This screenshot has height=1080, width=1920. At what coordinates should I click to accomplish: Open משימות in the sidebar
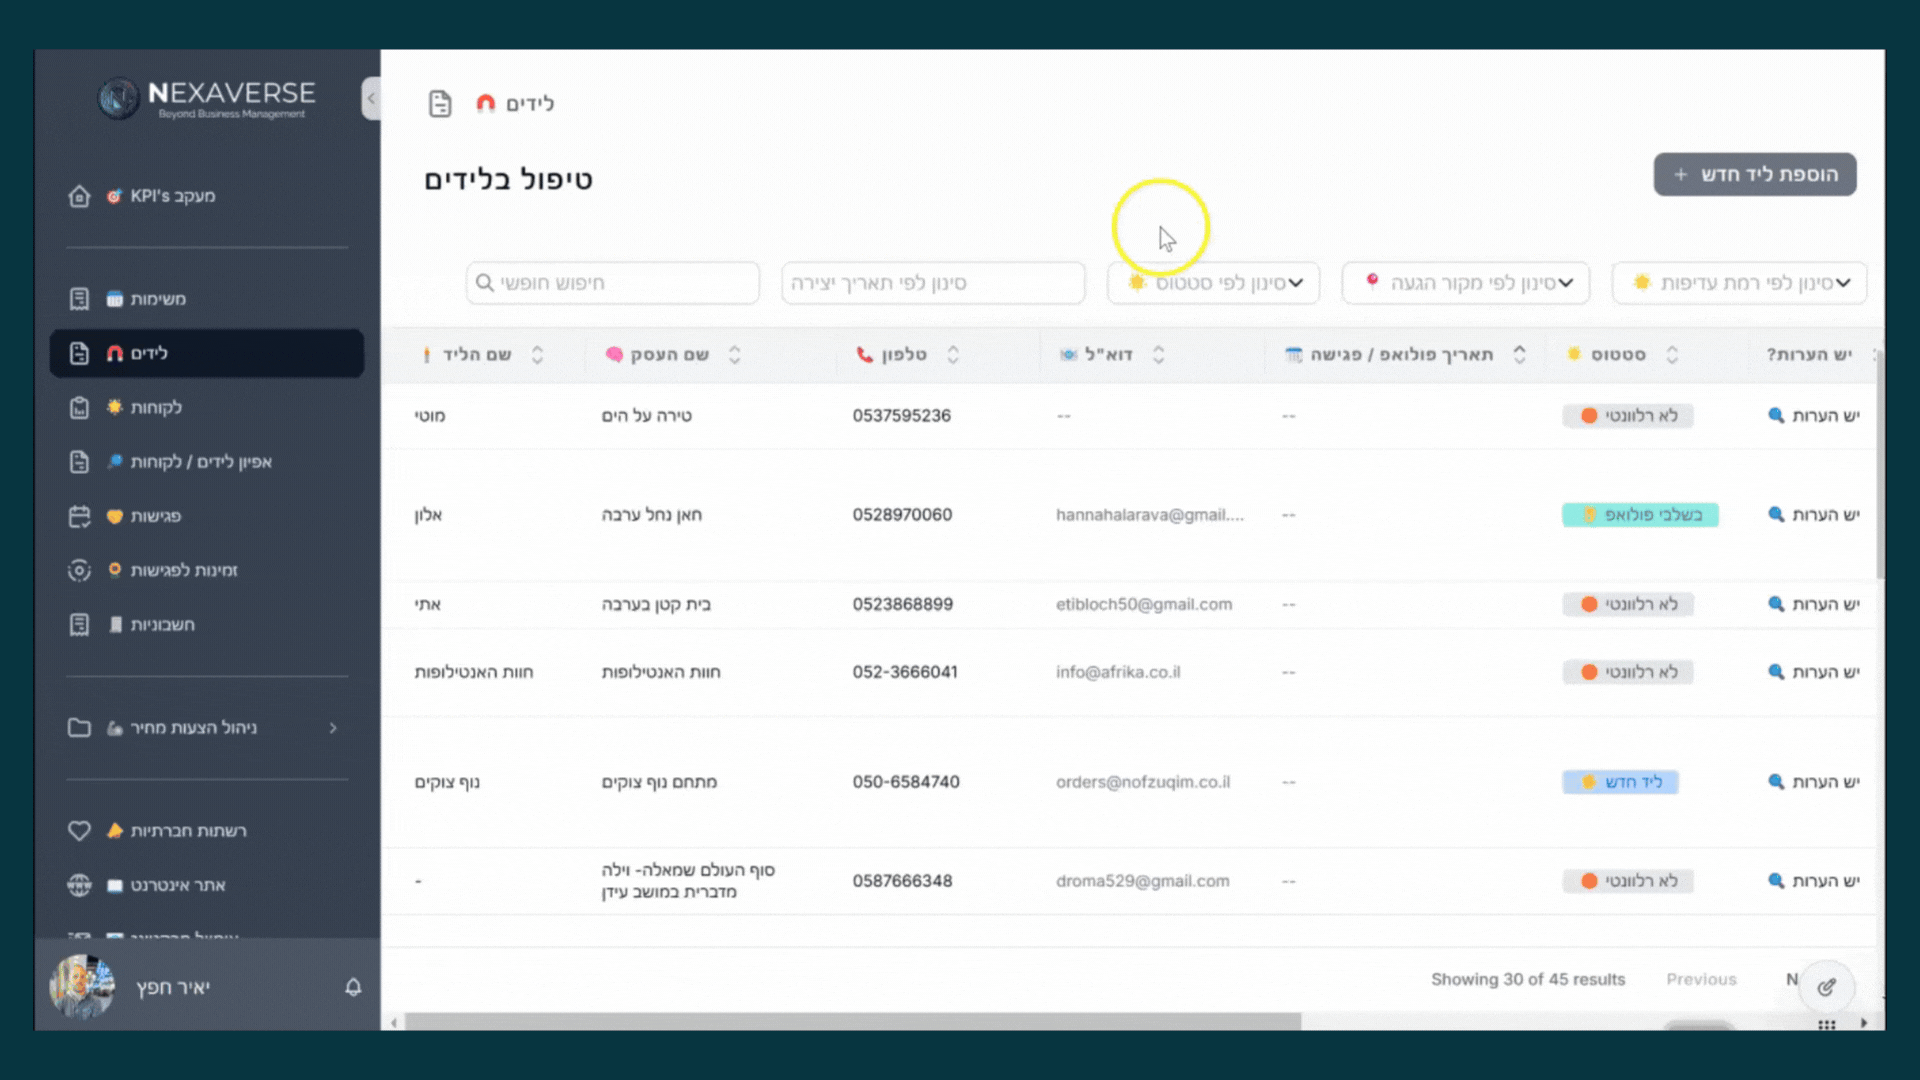[157, 299]
